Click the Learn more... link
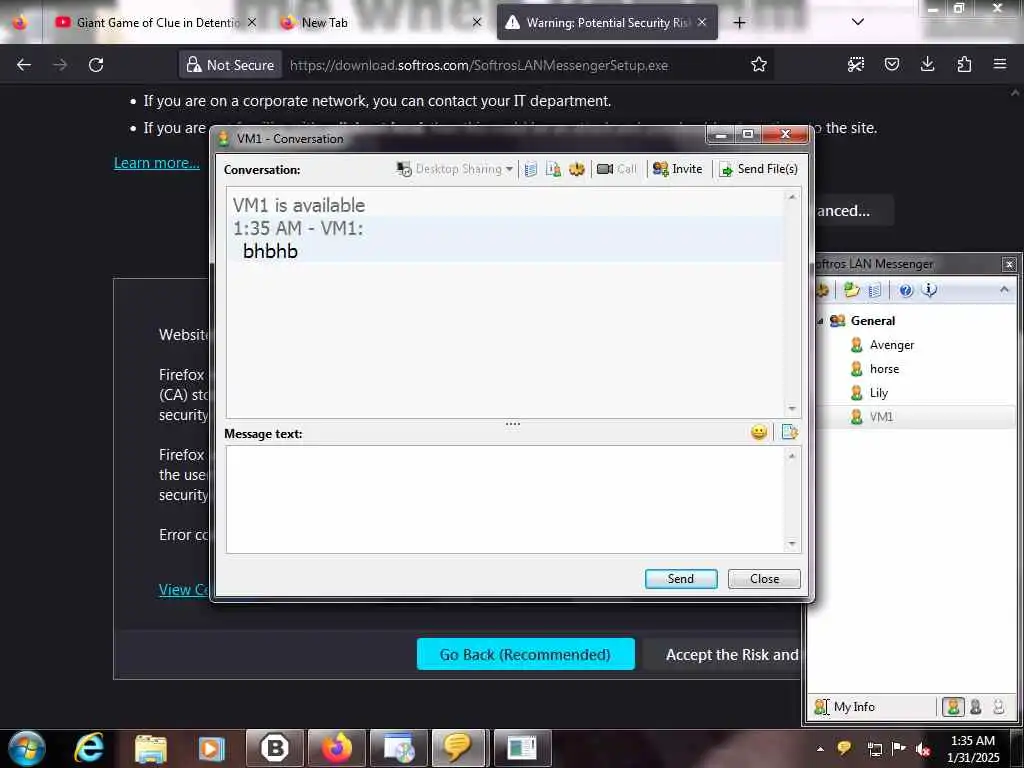Screen dimensions: 1024x768 [157, 163]
